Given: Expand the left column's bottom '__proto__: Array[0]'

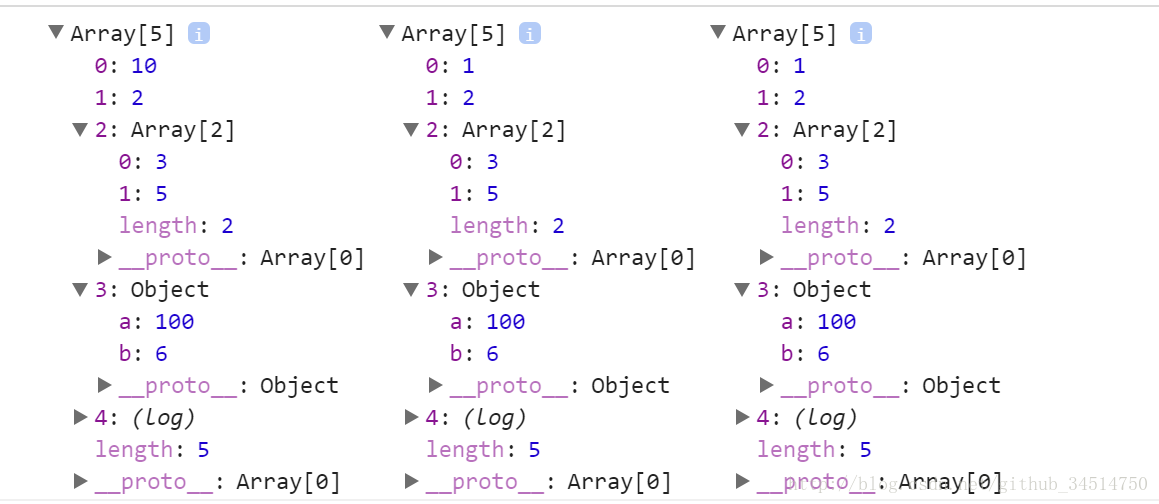Looking at the screenshot, I should pyautogui.click(x=81, y=481).
